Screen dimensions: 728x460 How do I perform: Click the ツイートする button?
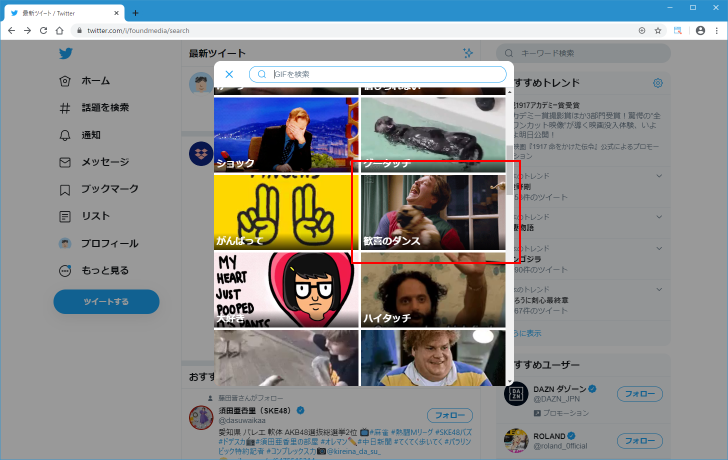[x=106, y=302]
